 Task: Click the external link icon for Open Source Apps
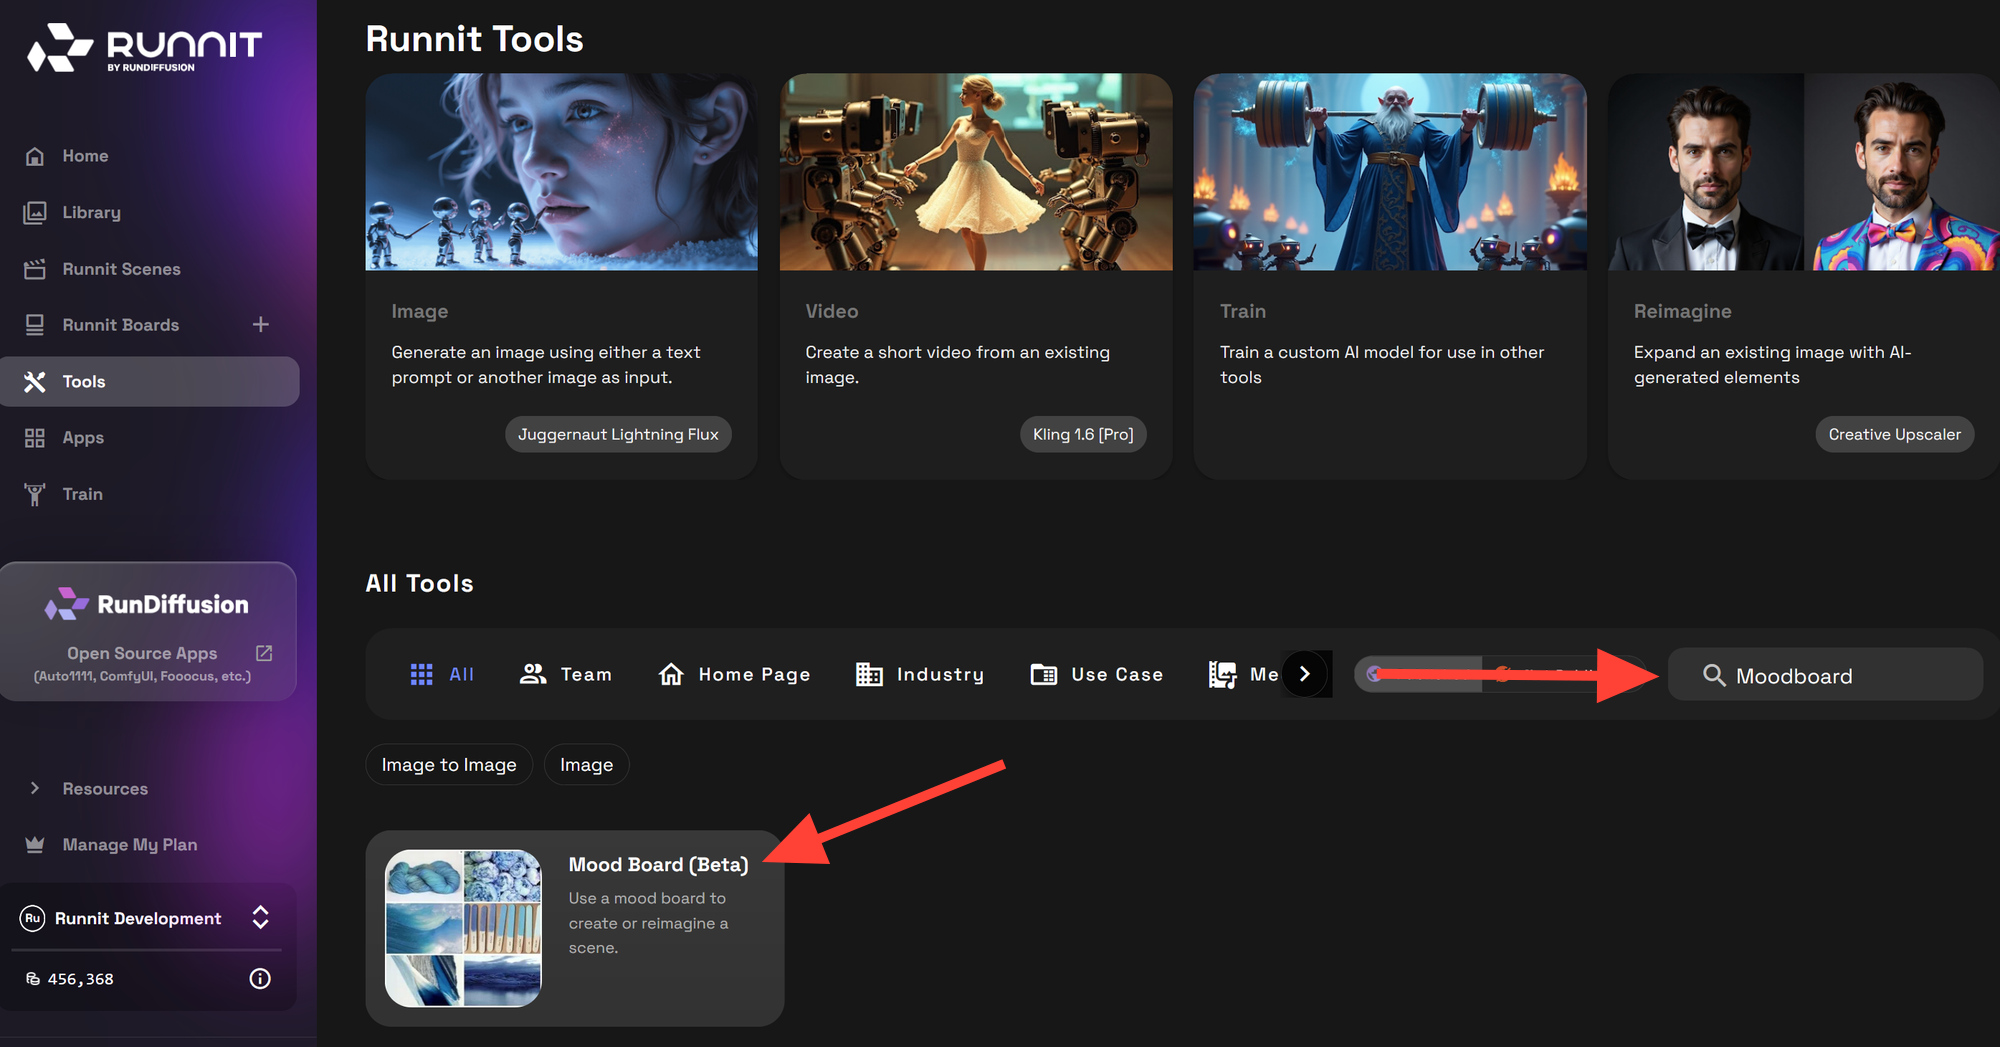coord(264,652)
